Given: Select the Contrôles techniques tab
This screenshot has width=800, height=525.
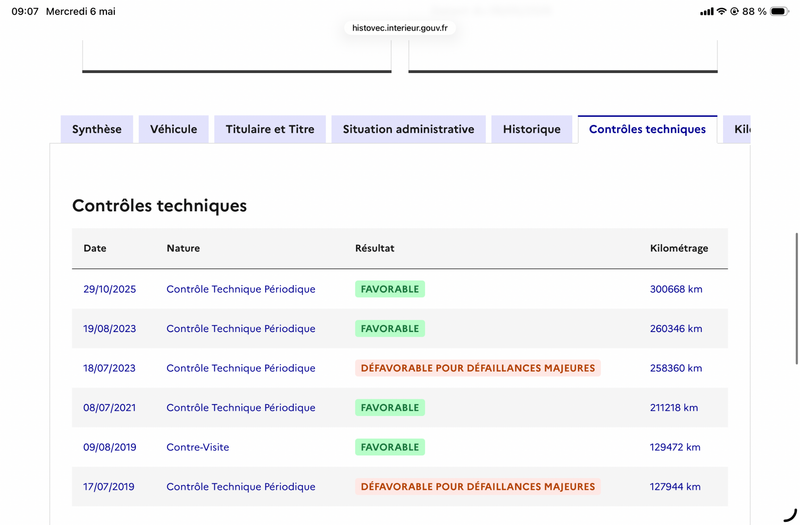Looking at the screenshot, I should pos(647,129).
